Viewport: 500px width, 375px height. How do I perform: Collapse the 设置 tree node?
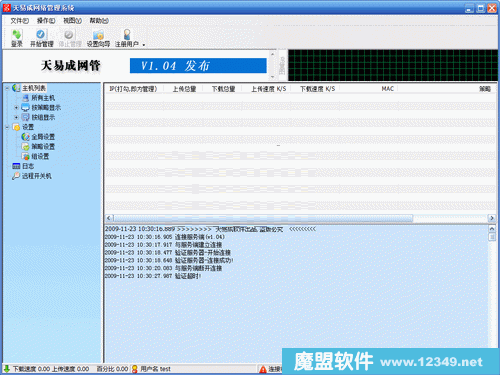(7, 127)
